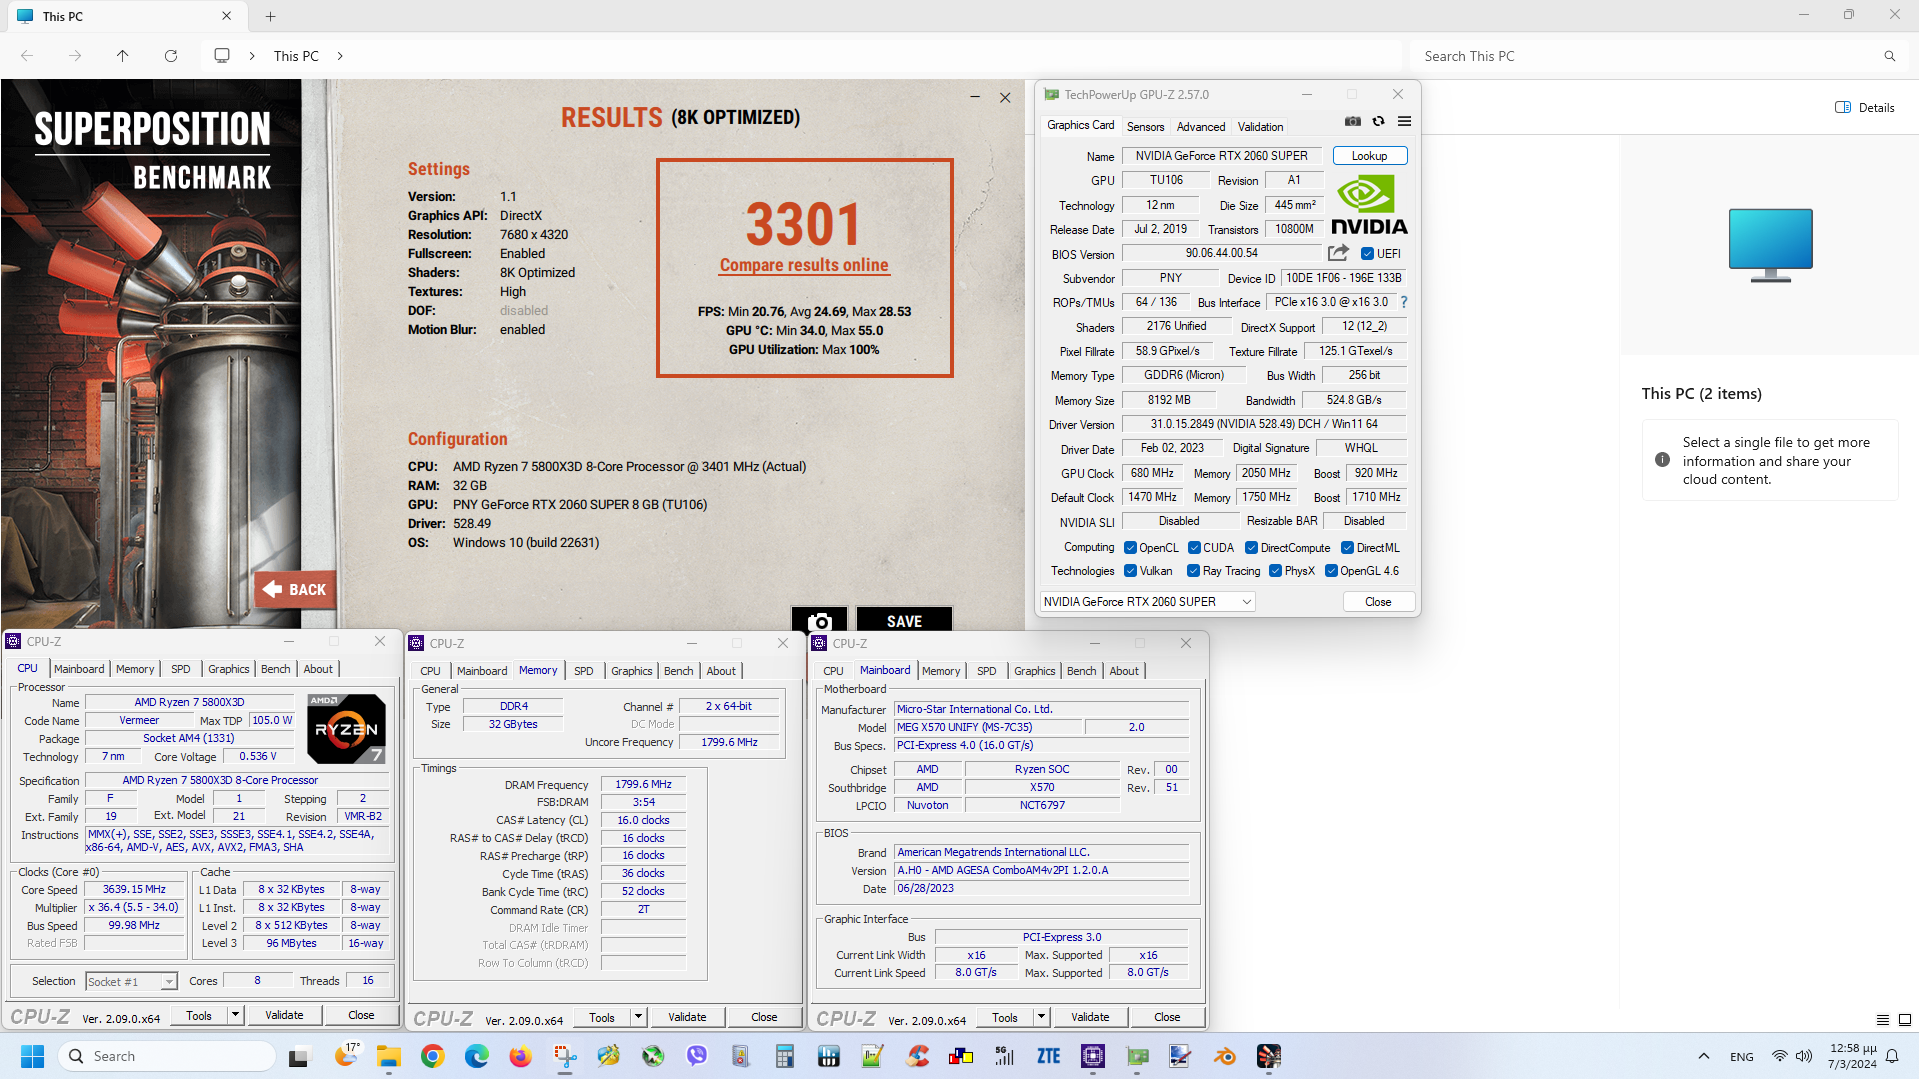
Task: Open the Bench tab in the Mainboard-tab CPU-Z window
Action: (x=1081, y=671)
